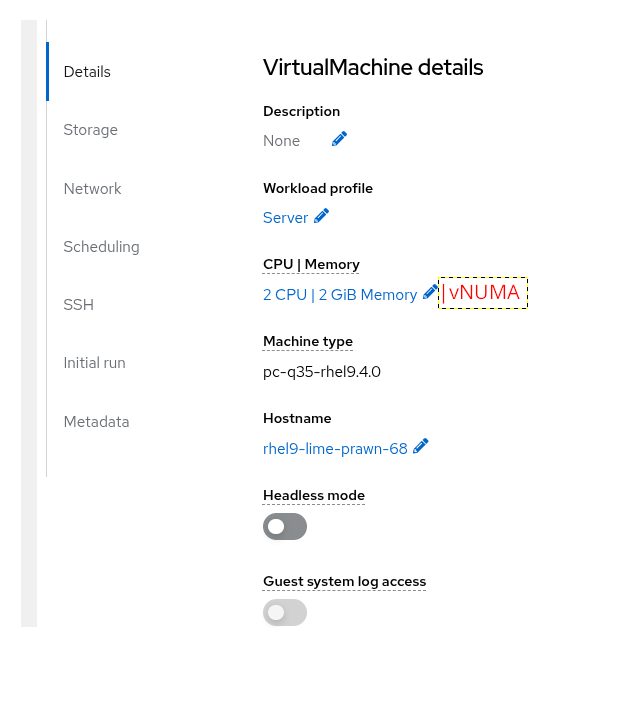Switch to the Storage tab

coord(90,130)
